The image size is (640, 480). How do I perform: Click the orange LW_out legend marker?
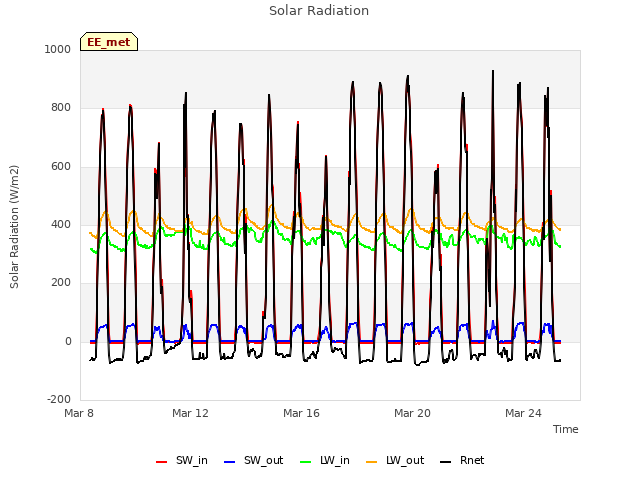click(372, 462)
